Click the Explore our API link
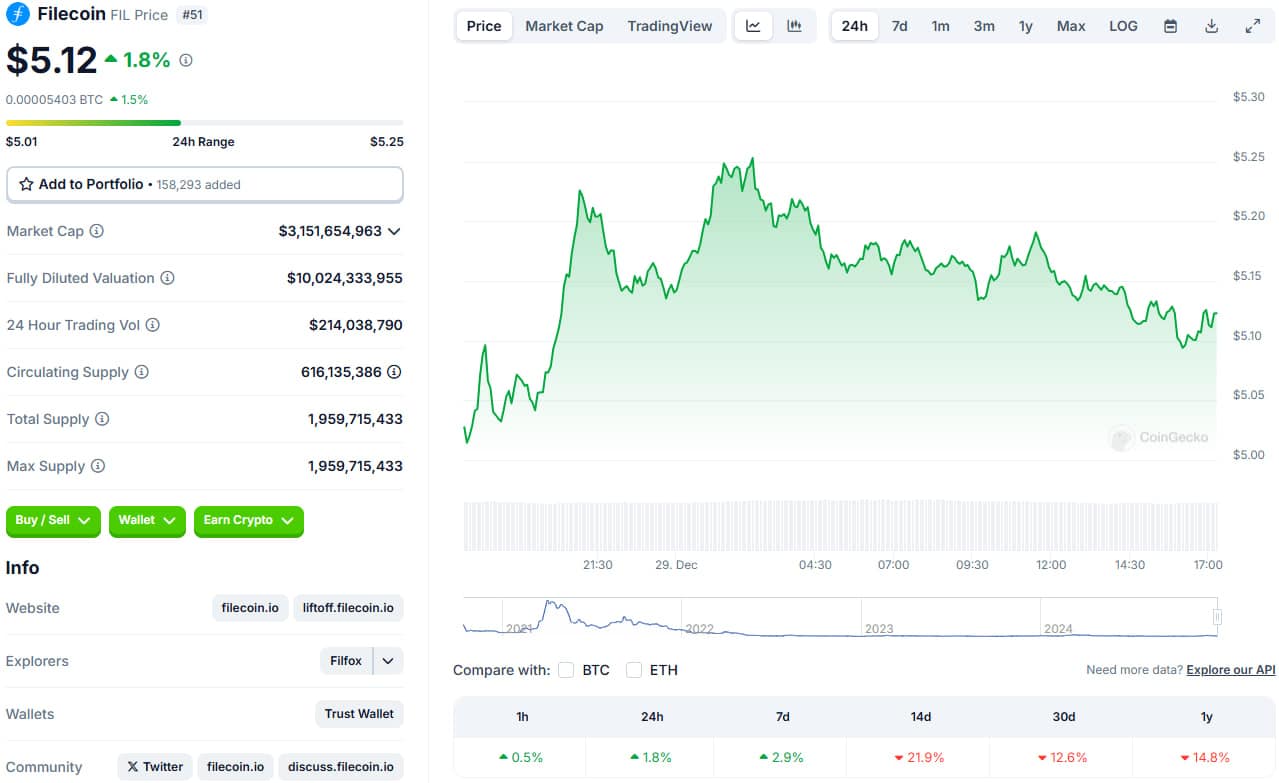Viewport: 1279px width, 783px height. [1231, 670]
